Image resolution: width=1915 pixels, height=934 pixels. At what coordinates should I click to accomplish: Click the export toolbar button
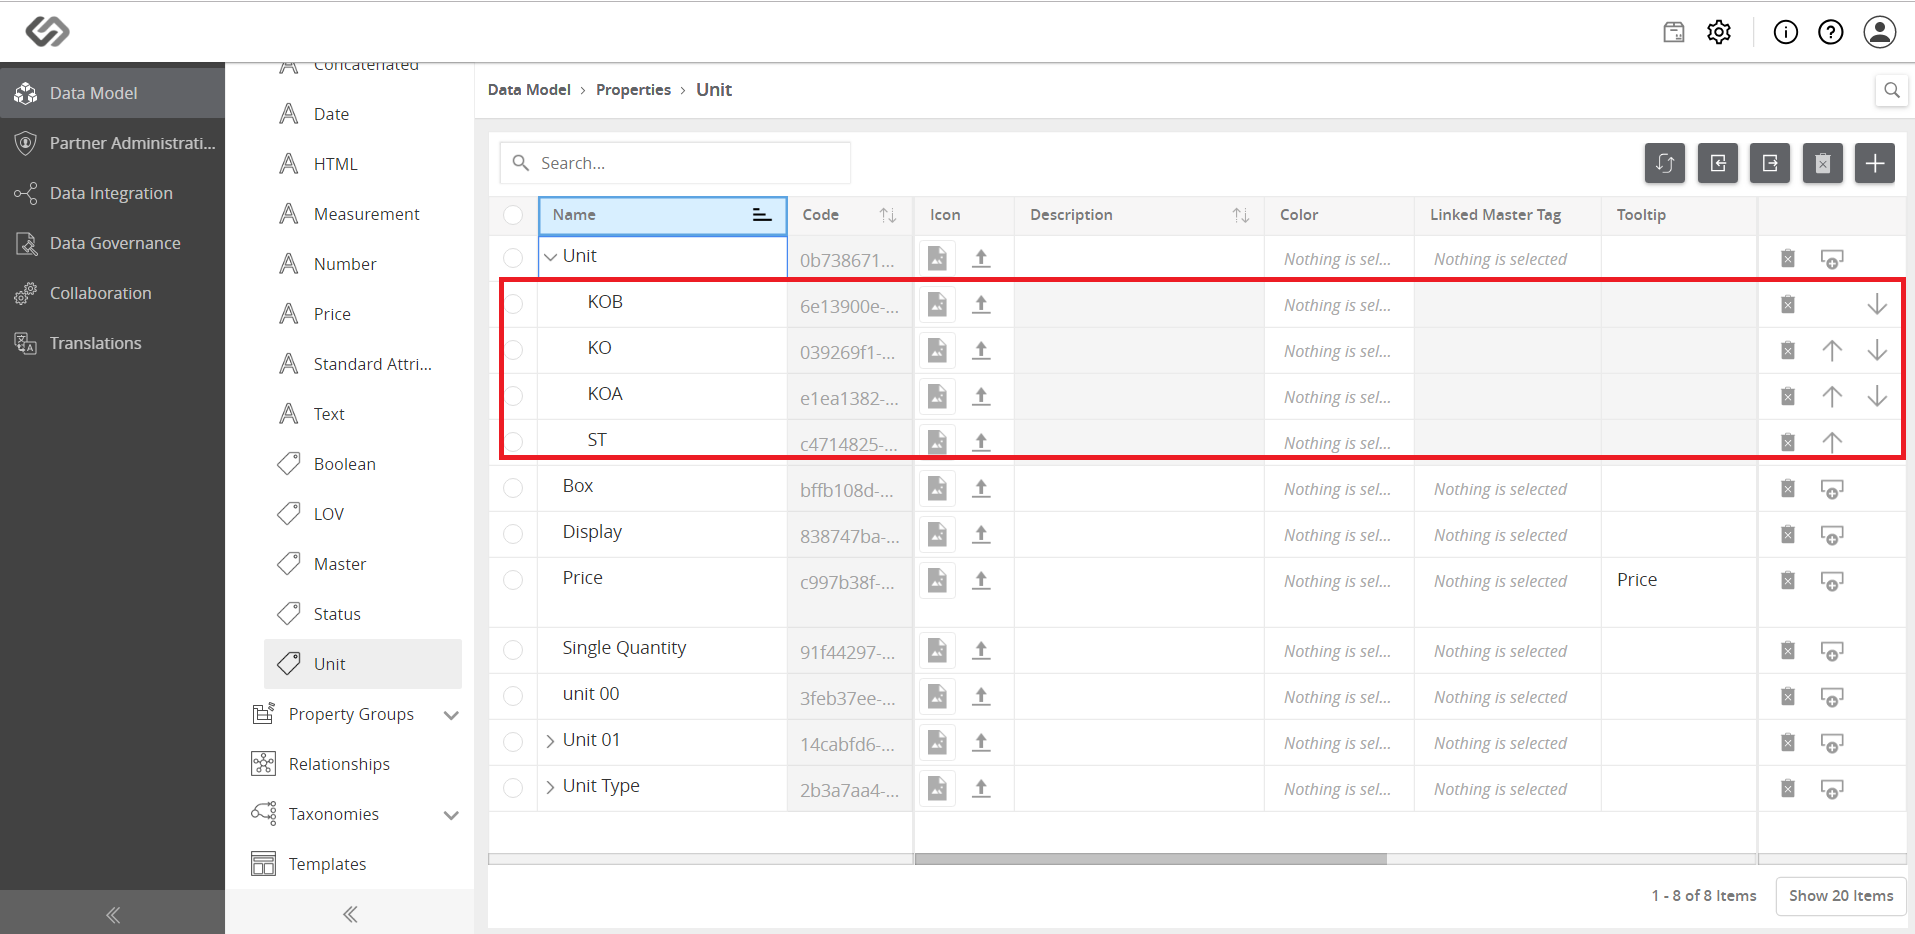[x=1770, y=163]
